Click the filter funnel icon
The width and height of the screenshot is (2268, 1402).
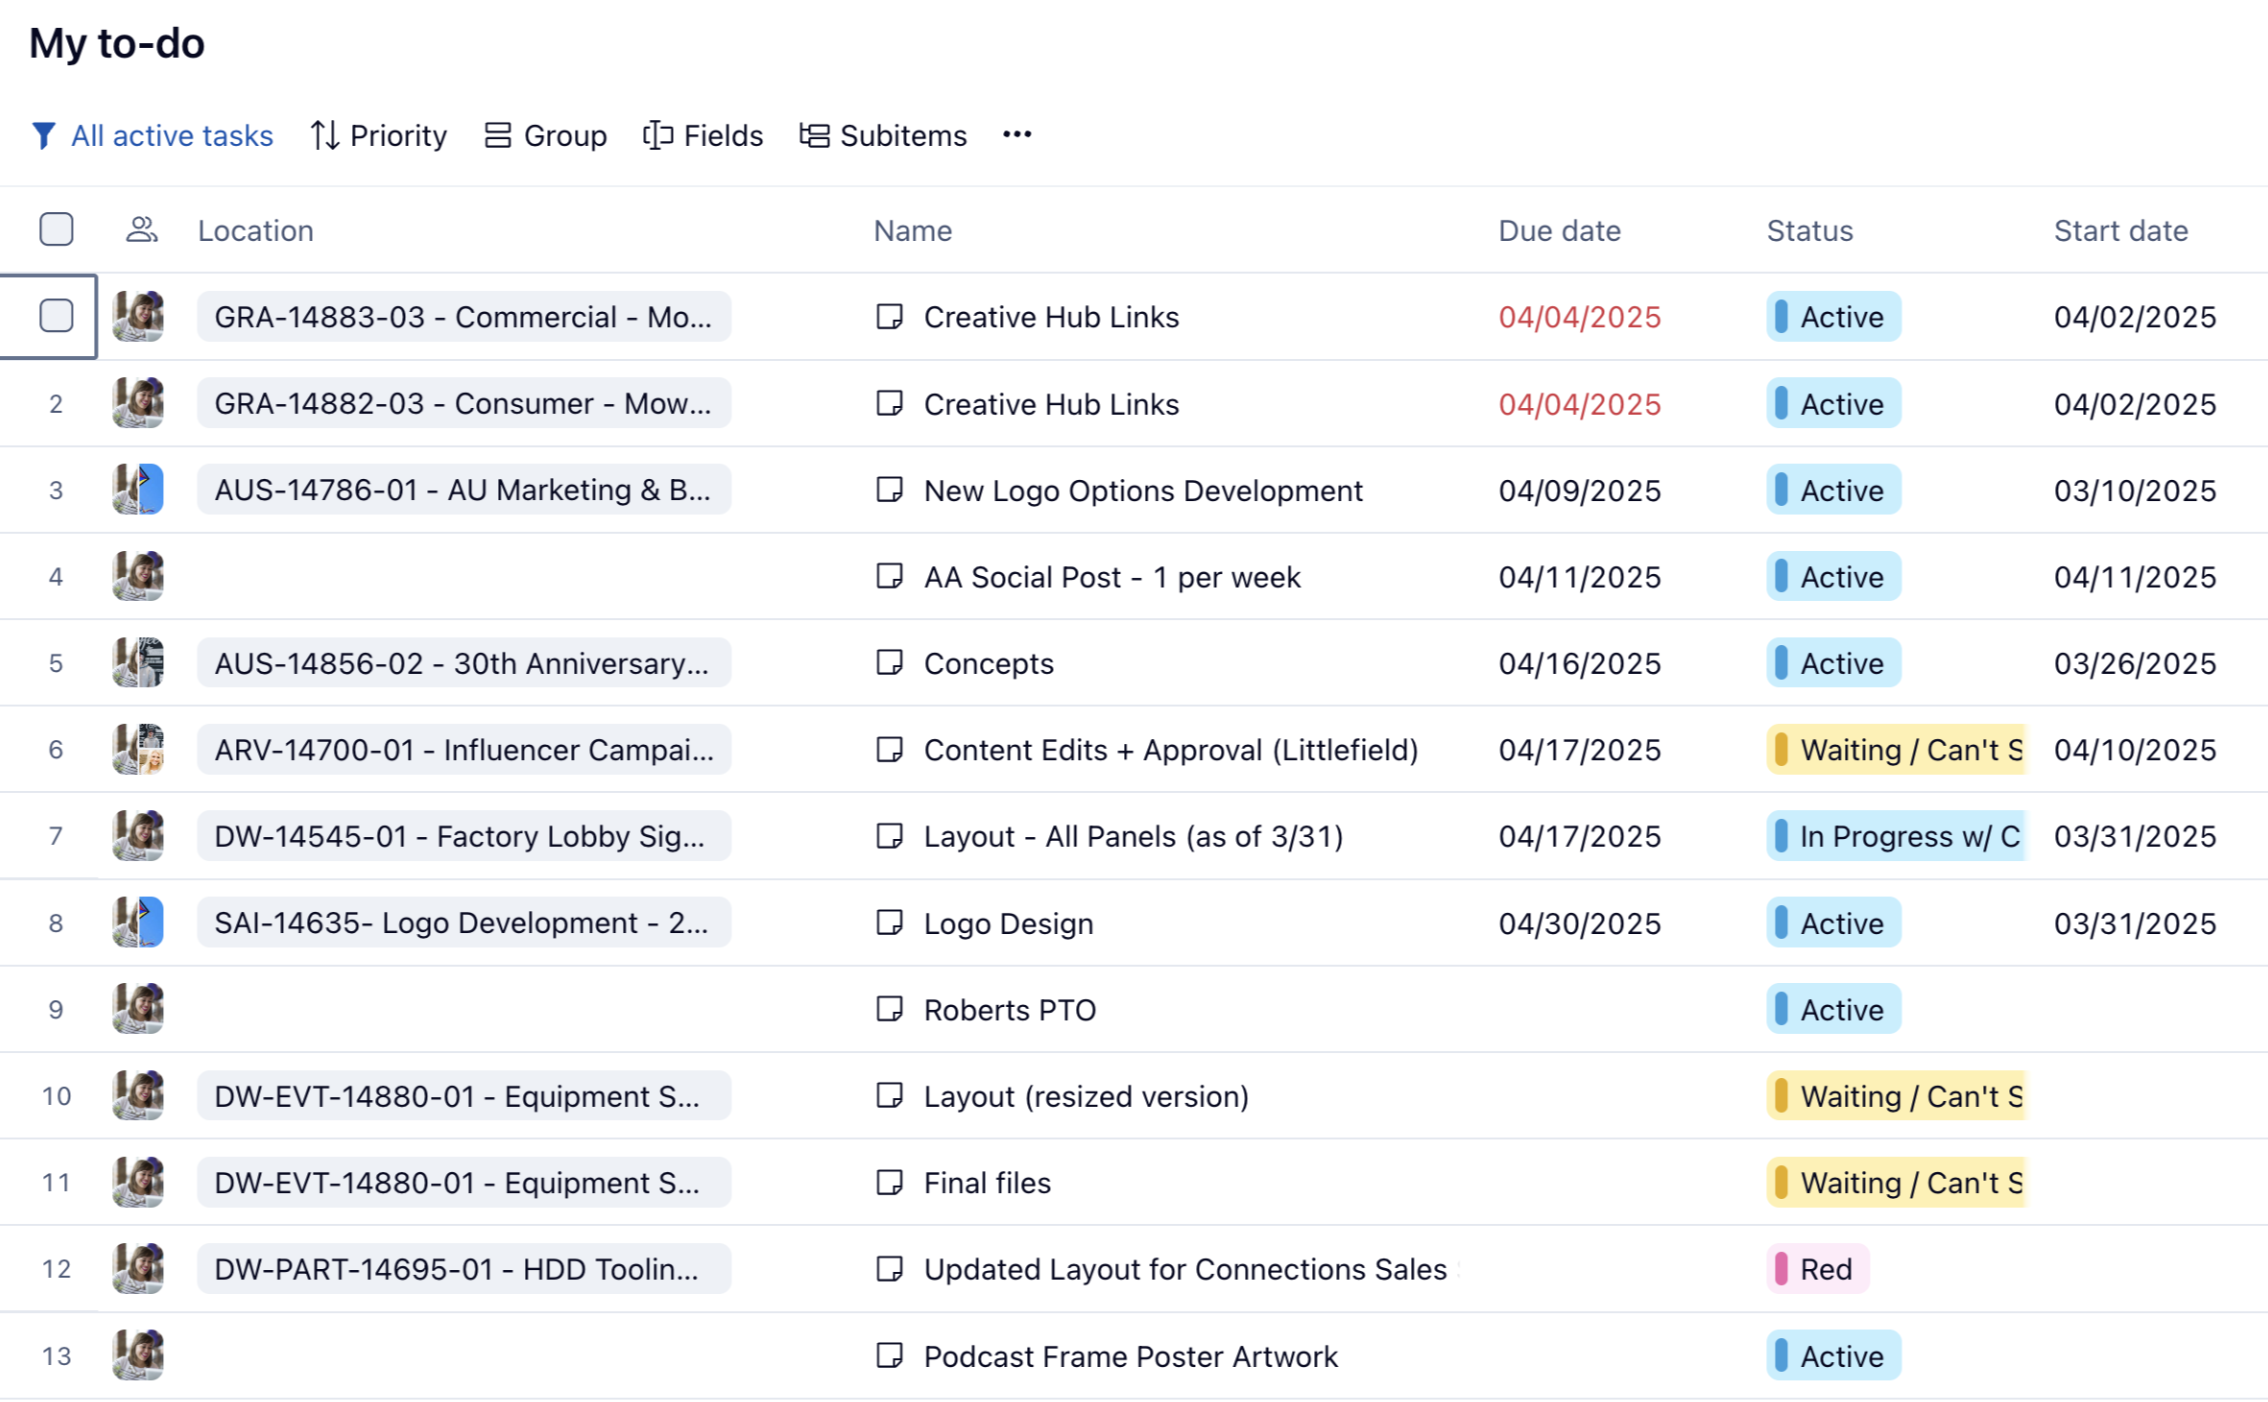pyautogui.click(x=43, y=135)
